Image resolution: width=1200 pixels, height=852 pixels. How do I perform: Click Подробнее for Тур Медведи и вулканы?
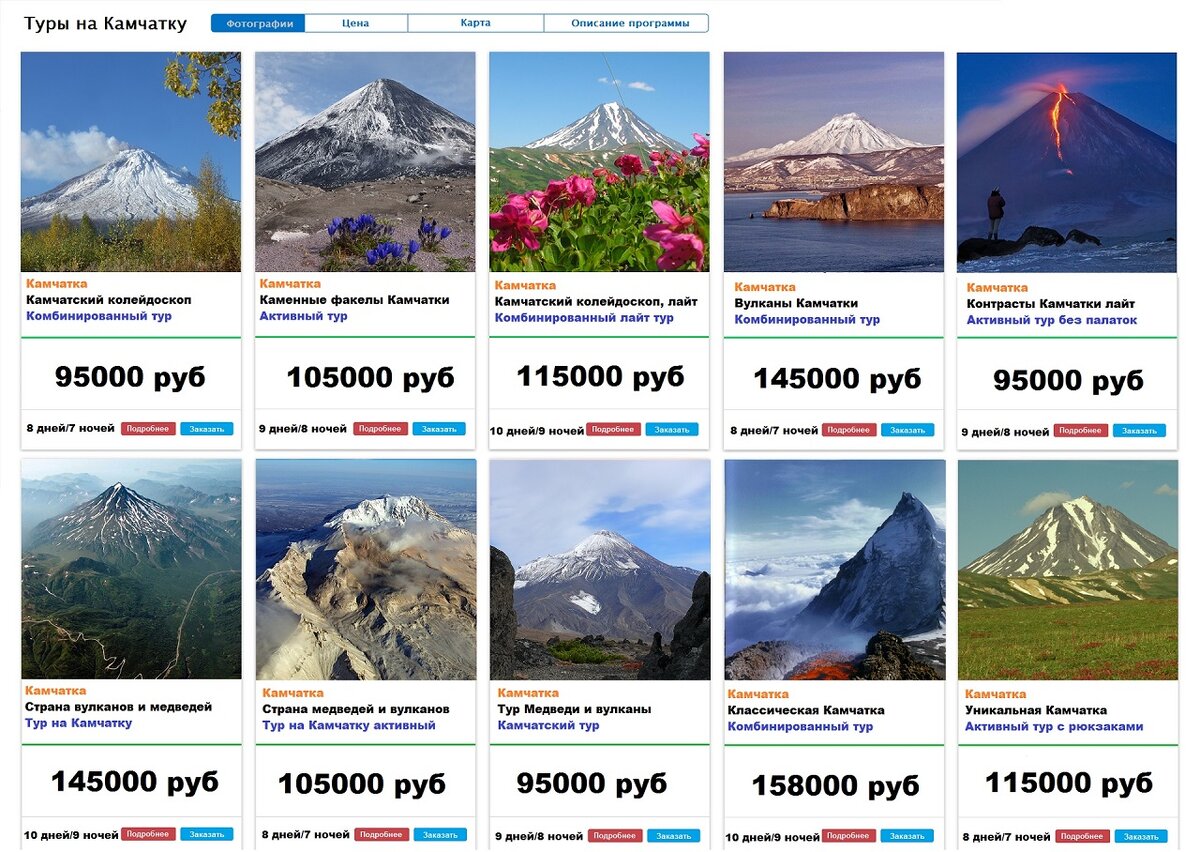click(615, 836)
